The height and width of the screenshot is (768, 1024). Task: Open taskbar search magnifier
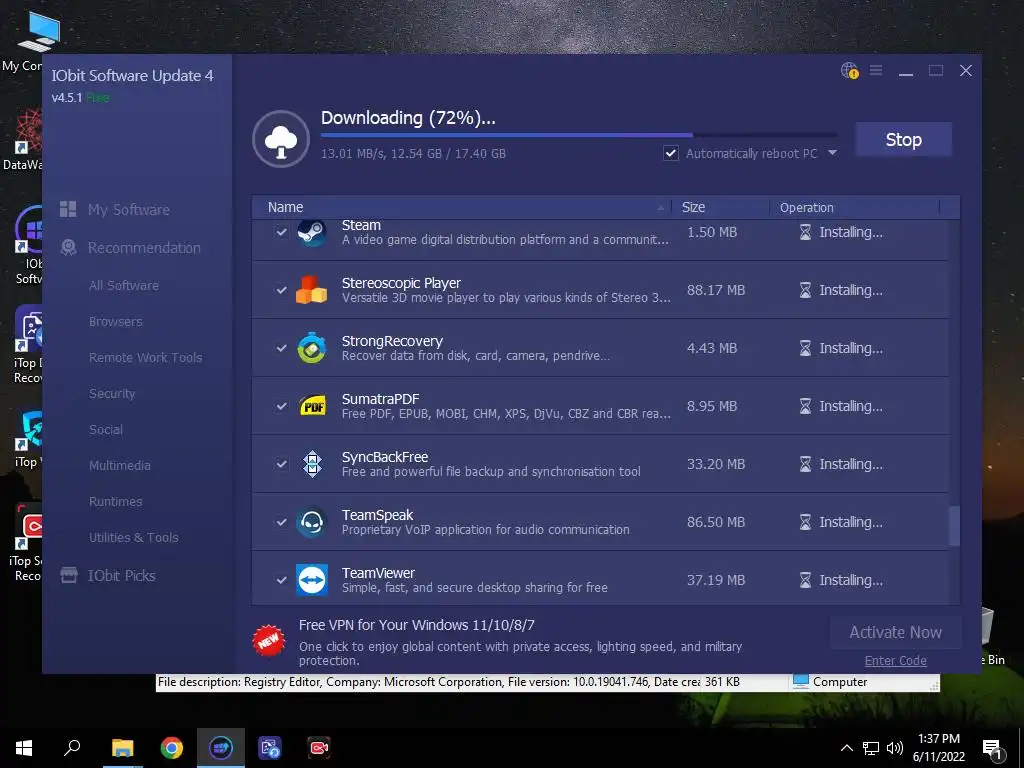pyautogui.click(x=72, y=748)
